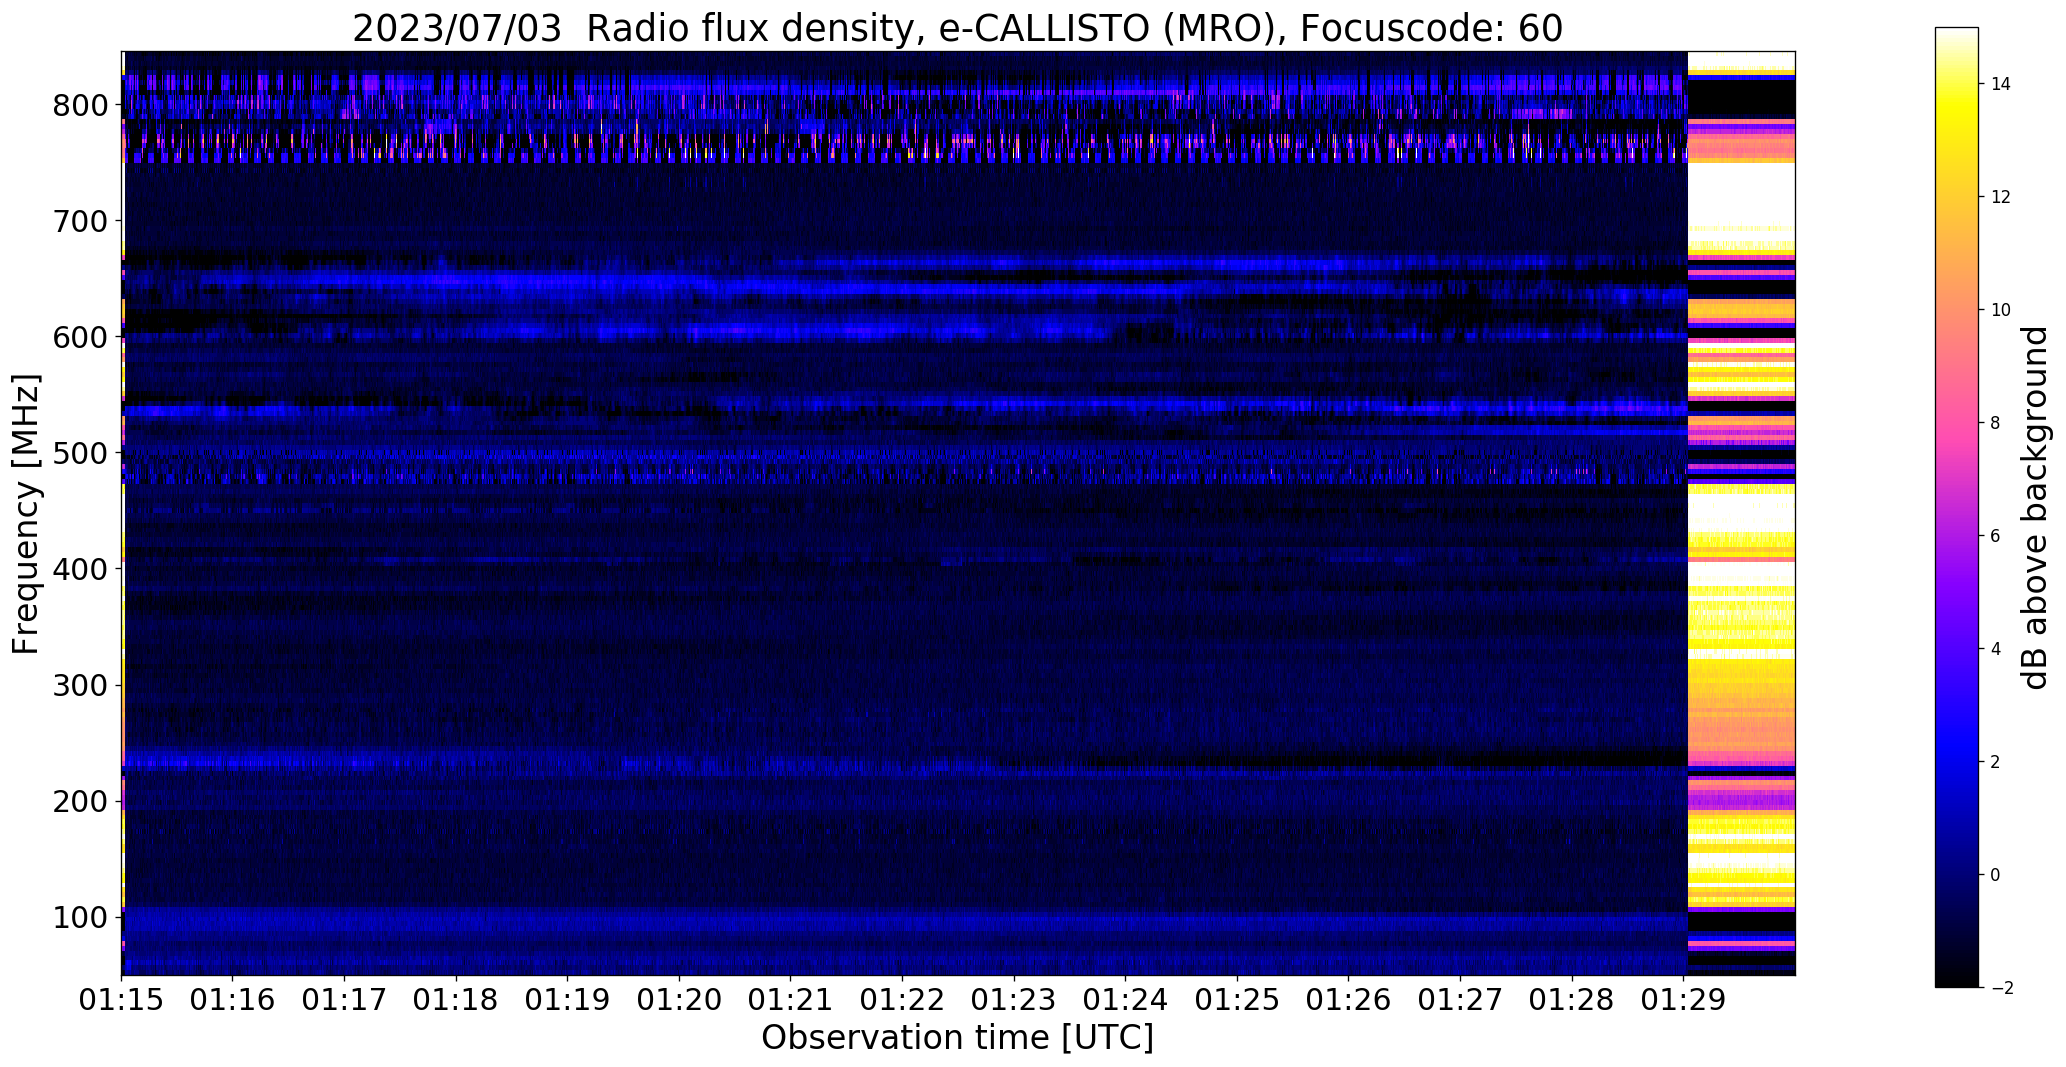2066x1067 pixels.
Task: Click the 'Frequency [MHz]' axis label
Action: 27,514
